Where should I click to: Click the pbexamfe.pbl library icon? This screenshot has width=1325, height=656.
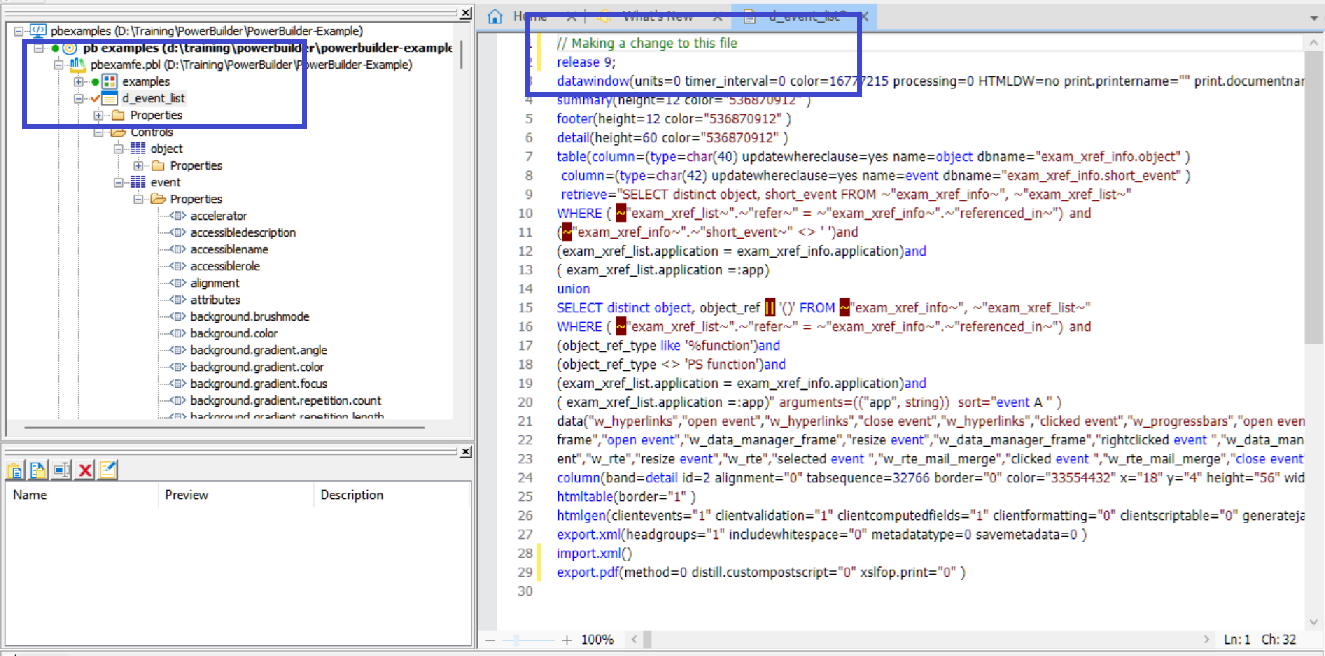point(79,64)
